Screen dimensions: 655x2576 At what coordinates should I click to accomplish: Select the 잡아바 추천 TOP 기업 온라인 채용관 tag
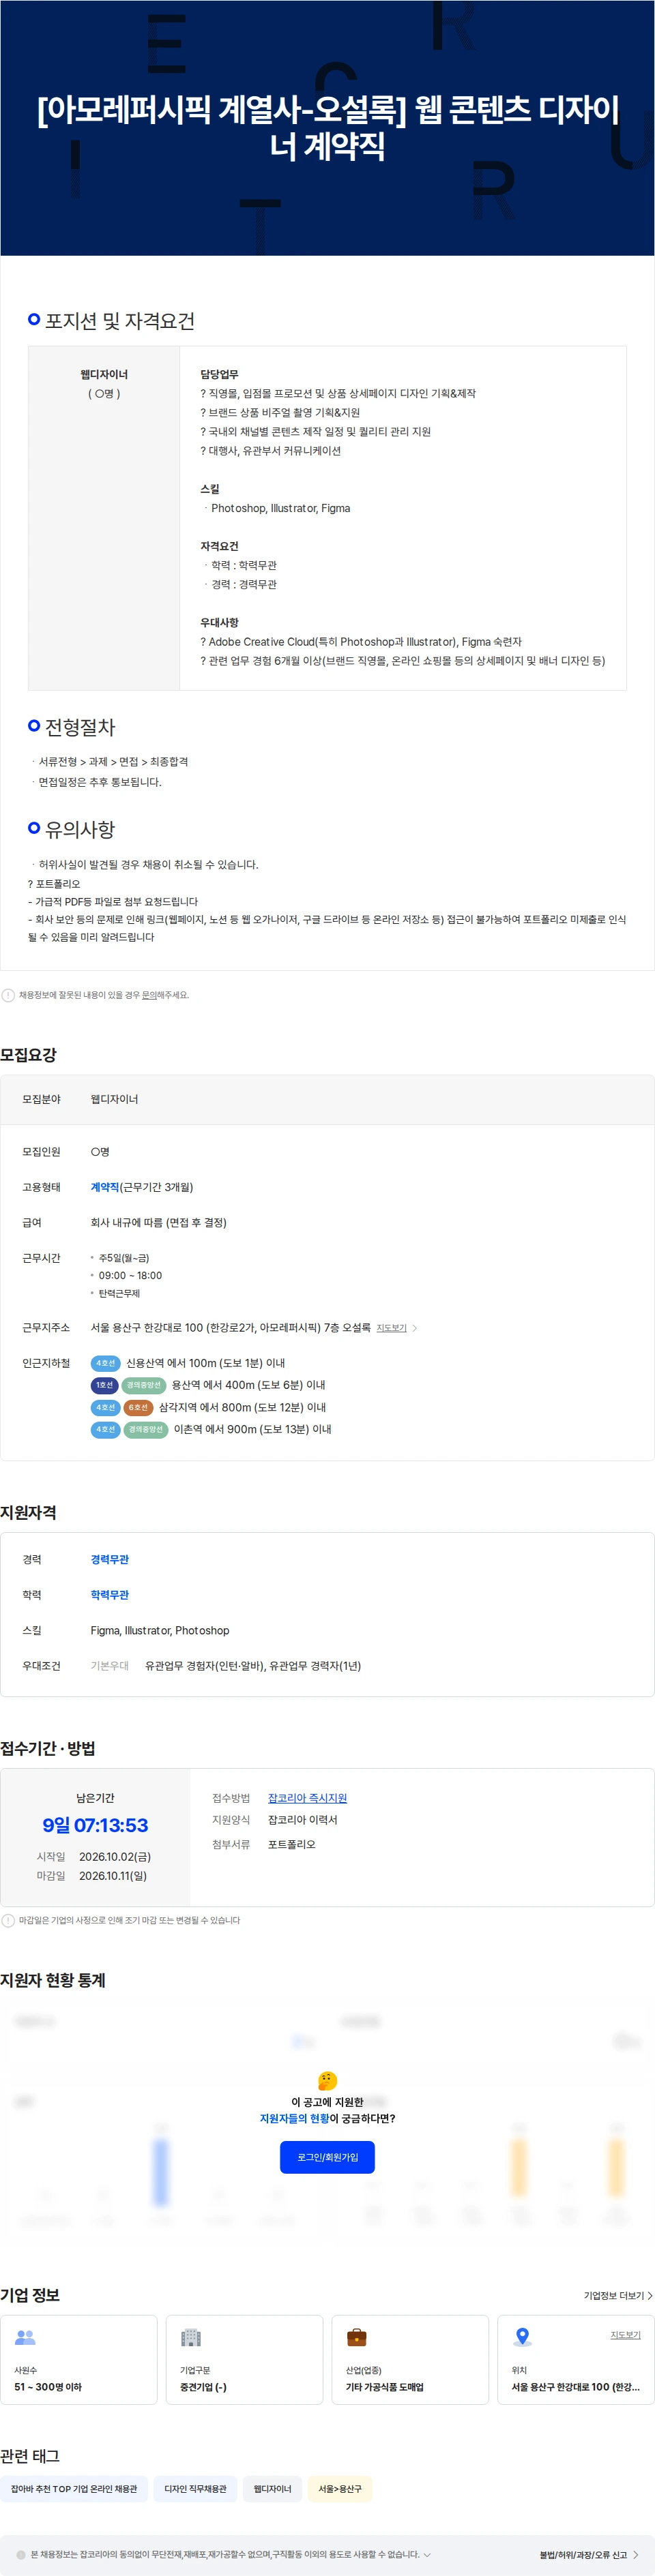(x=74, y=2489)
